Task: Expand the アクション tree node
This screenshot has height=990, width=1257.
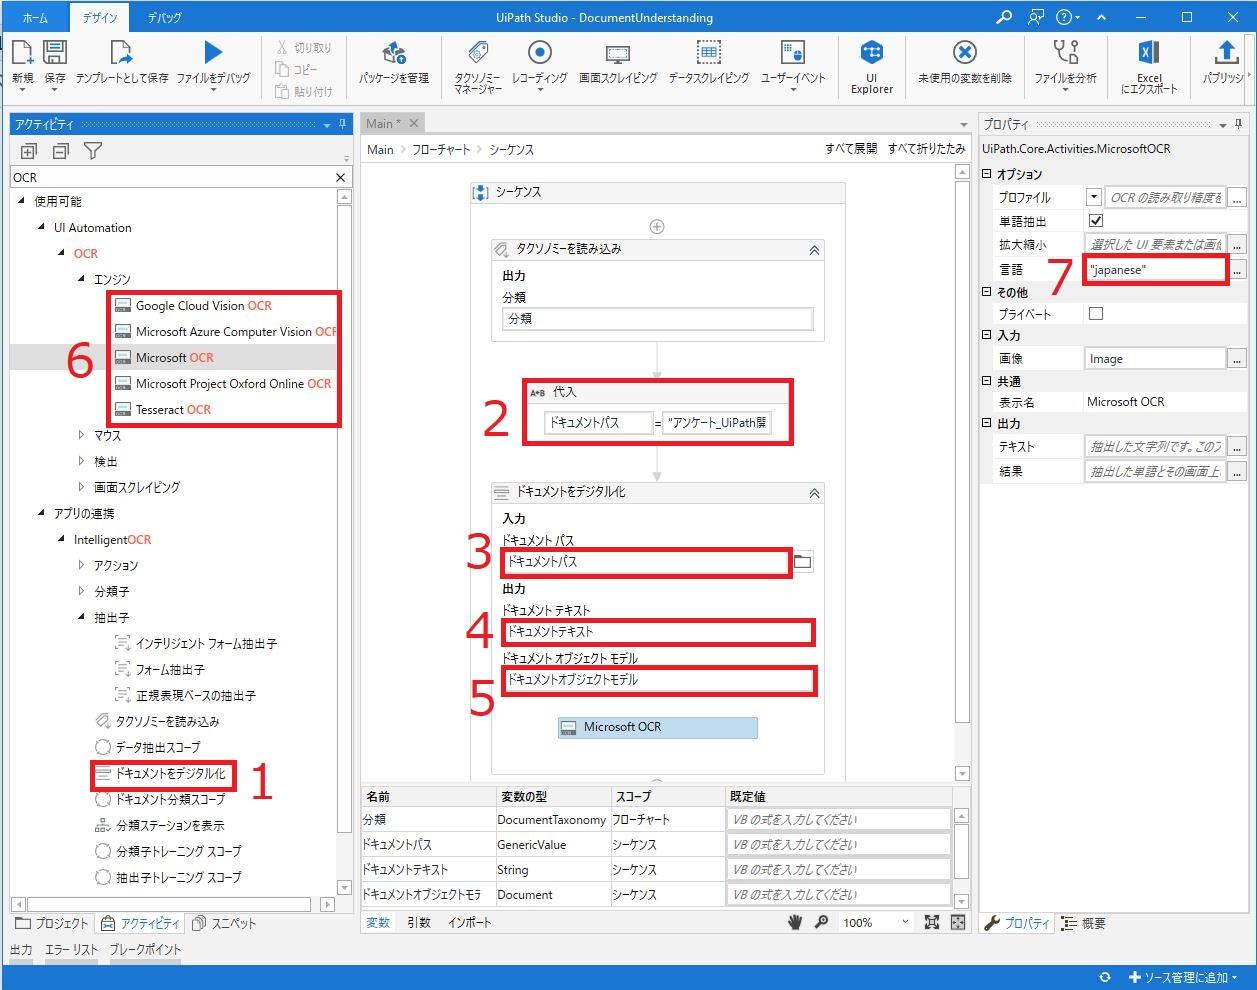Action: click(82, 565)
